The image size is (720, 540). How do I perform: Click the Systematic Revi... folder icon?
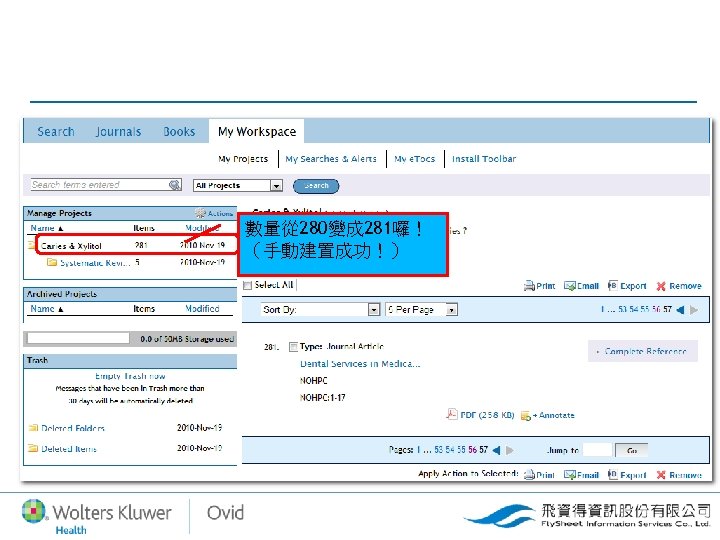point(52,262)
